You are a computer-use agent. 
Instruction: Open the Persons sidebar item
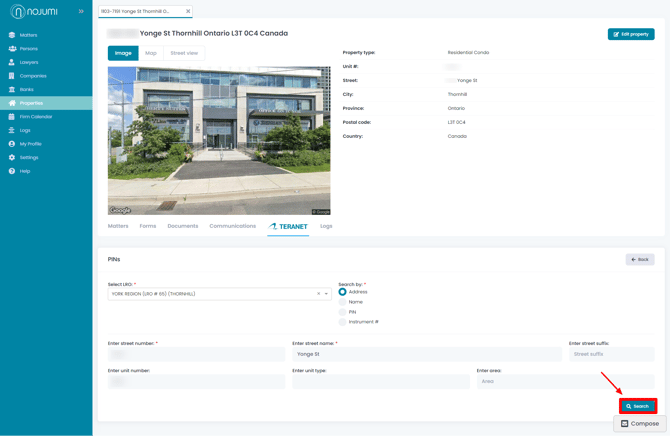(x=28, y=48)
